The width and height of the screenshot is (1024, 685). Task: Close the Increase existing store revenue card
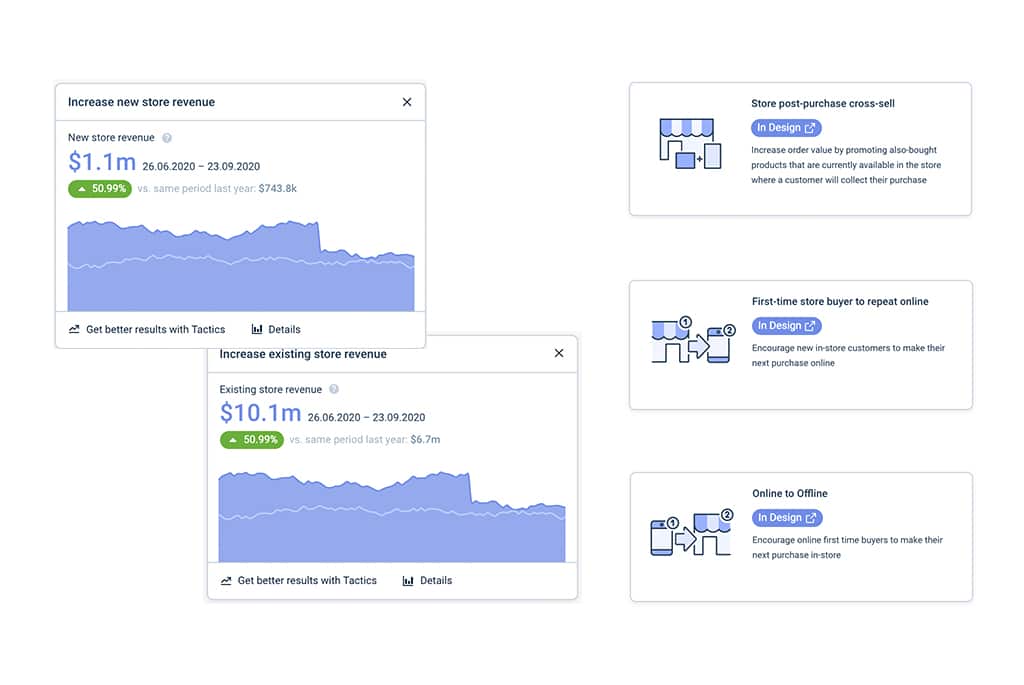pos(559,353)
